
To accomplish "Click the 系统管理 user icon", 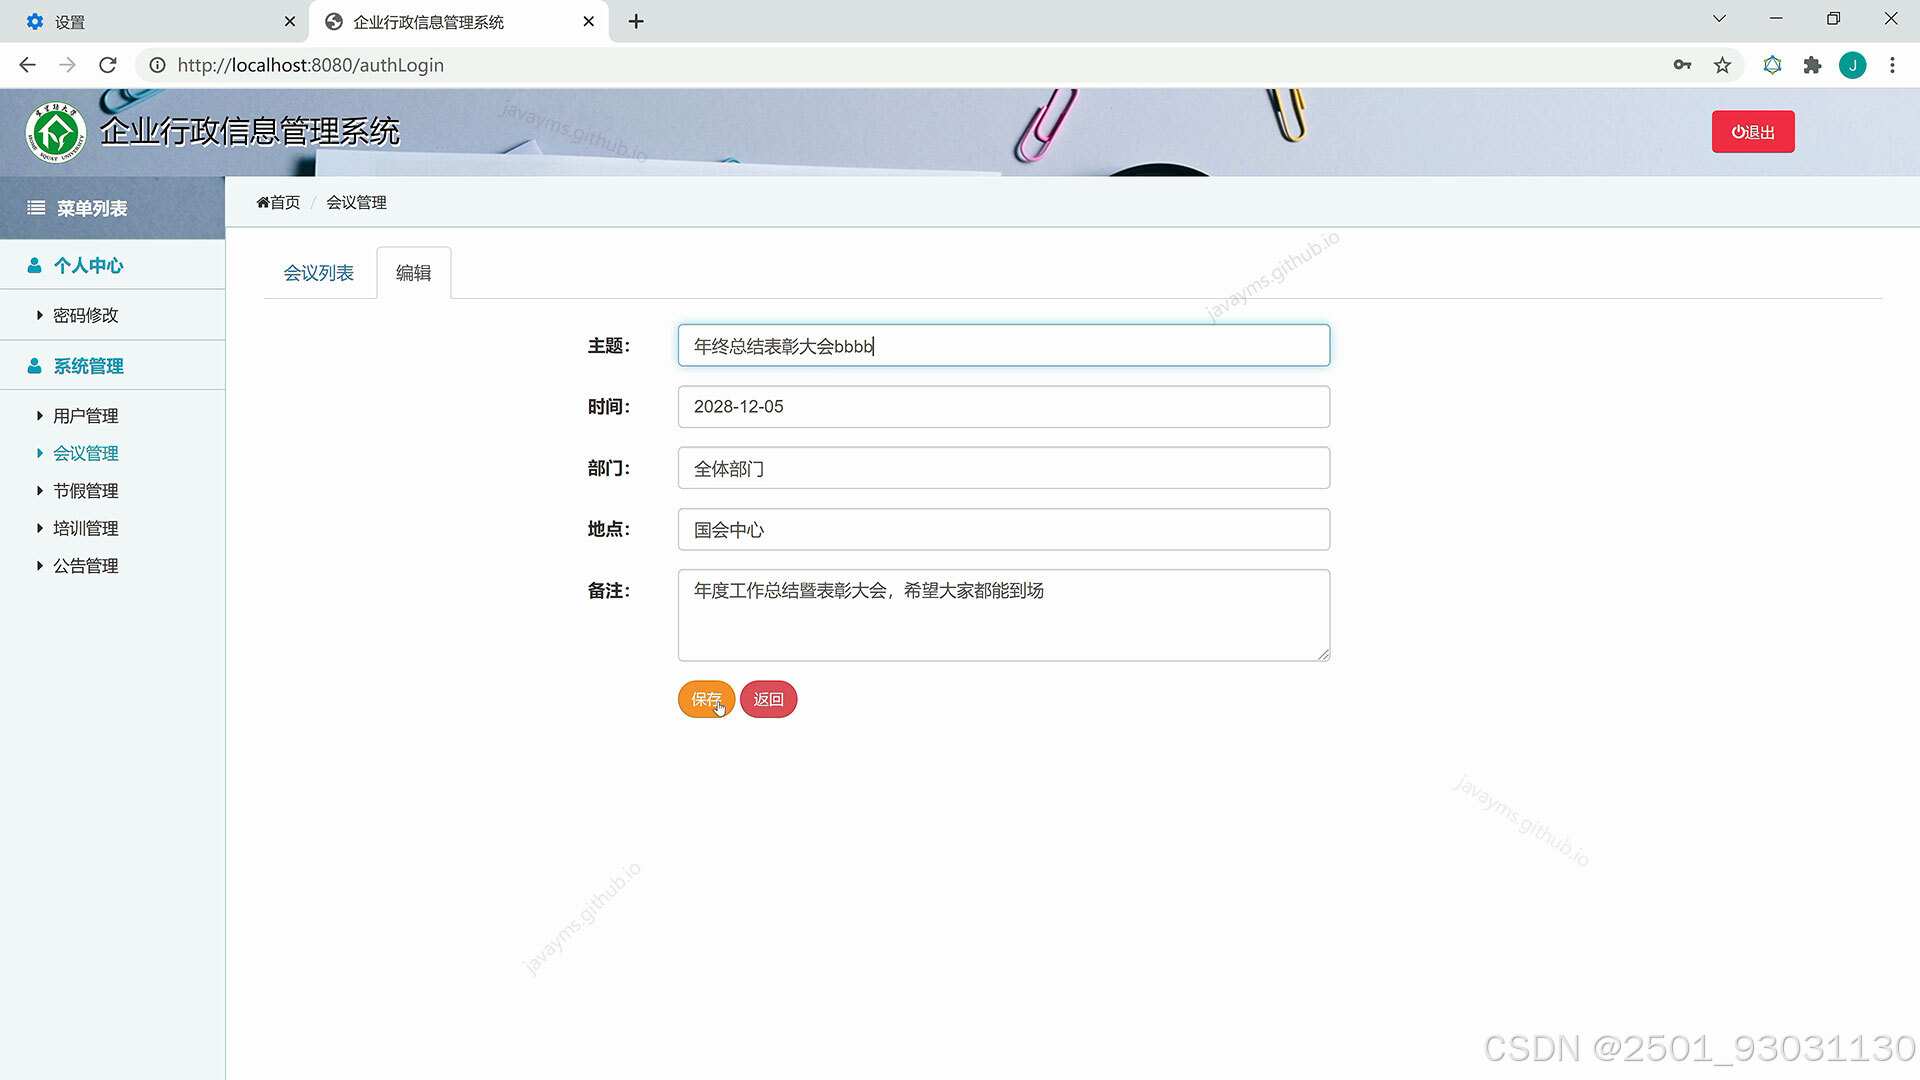I will (34, 366).
